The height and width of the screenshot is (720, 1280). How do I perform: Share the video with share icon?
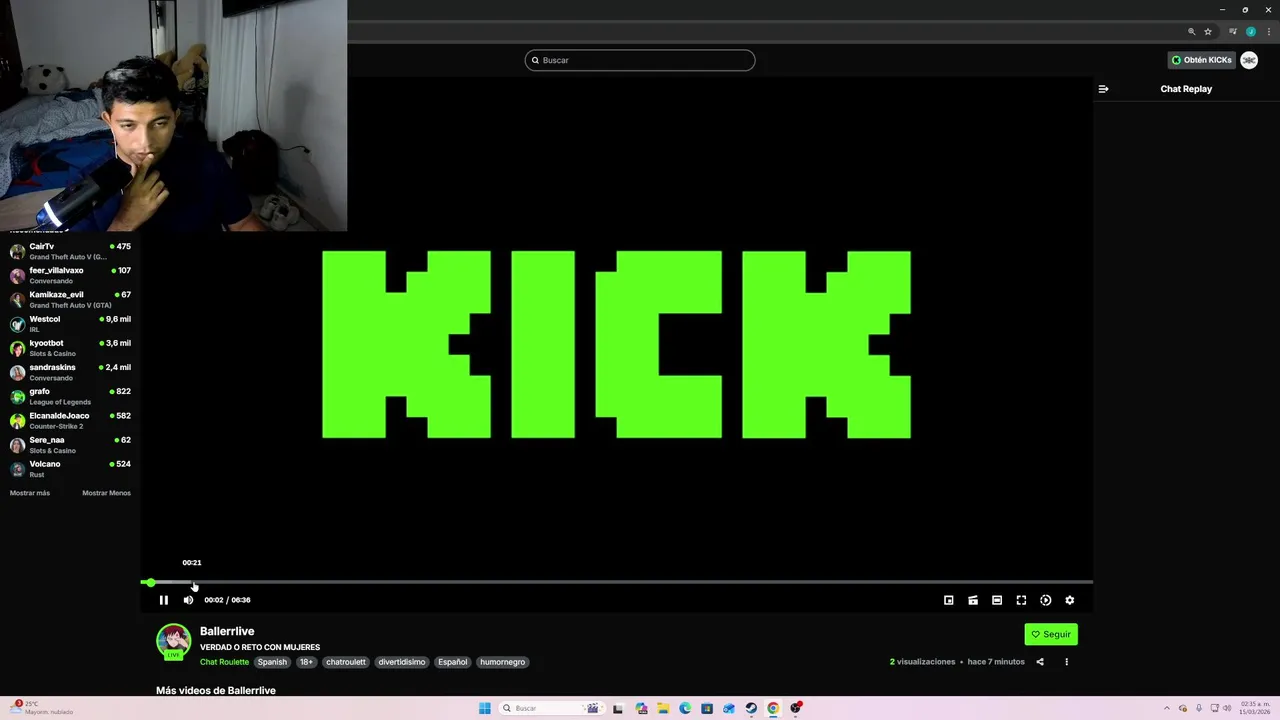[1040, 662]
